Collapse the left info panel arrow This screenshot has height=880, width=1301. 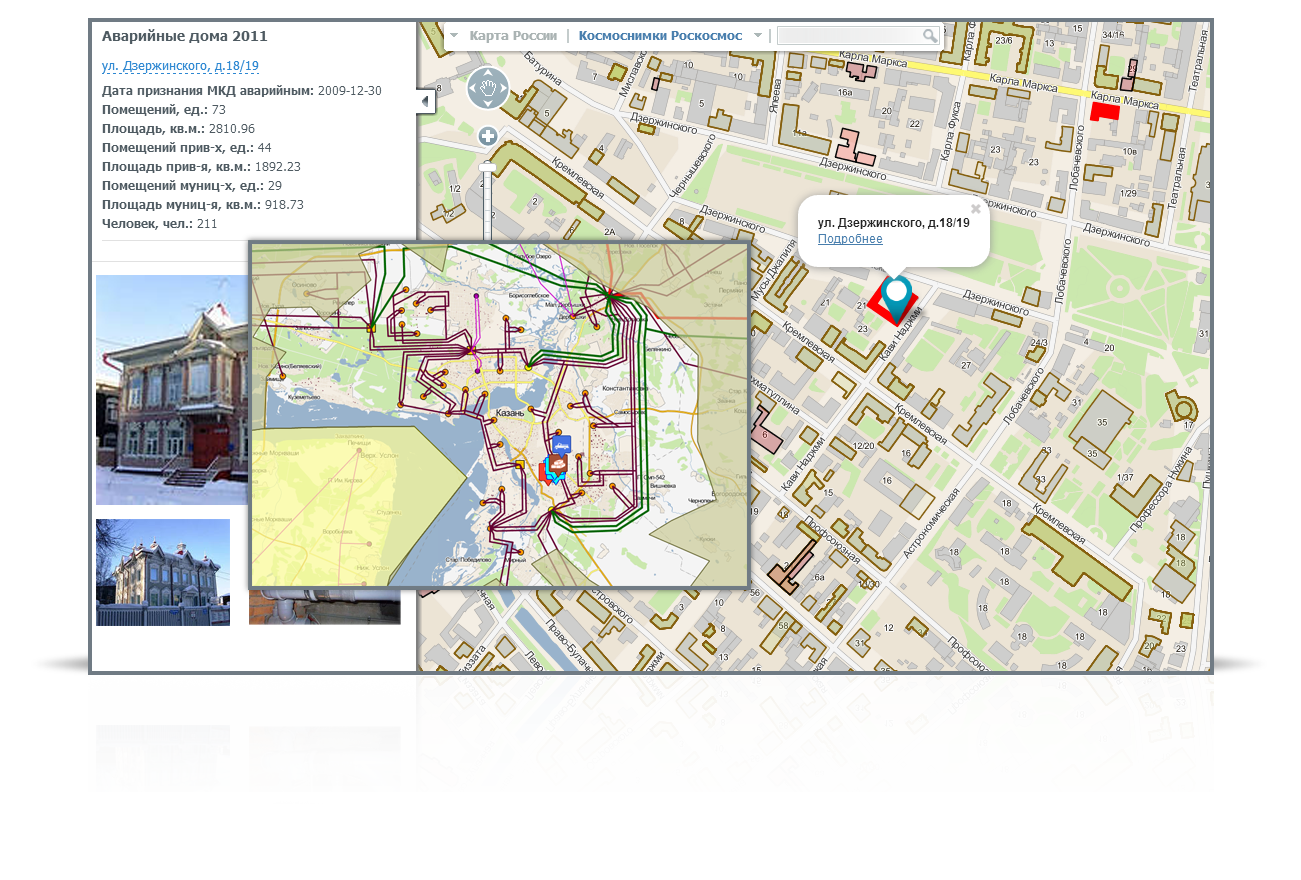[426, 101]
